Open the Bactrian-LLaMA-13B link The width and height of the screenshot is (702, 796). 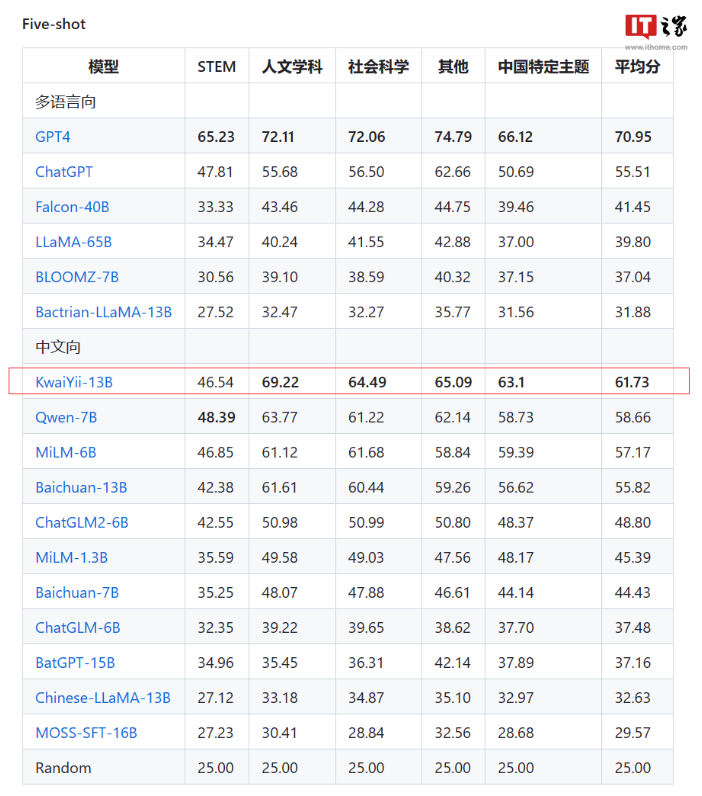[104, 312]
